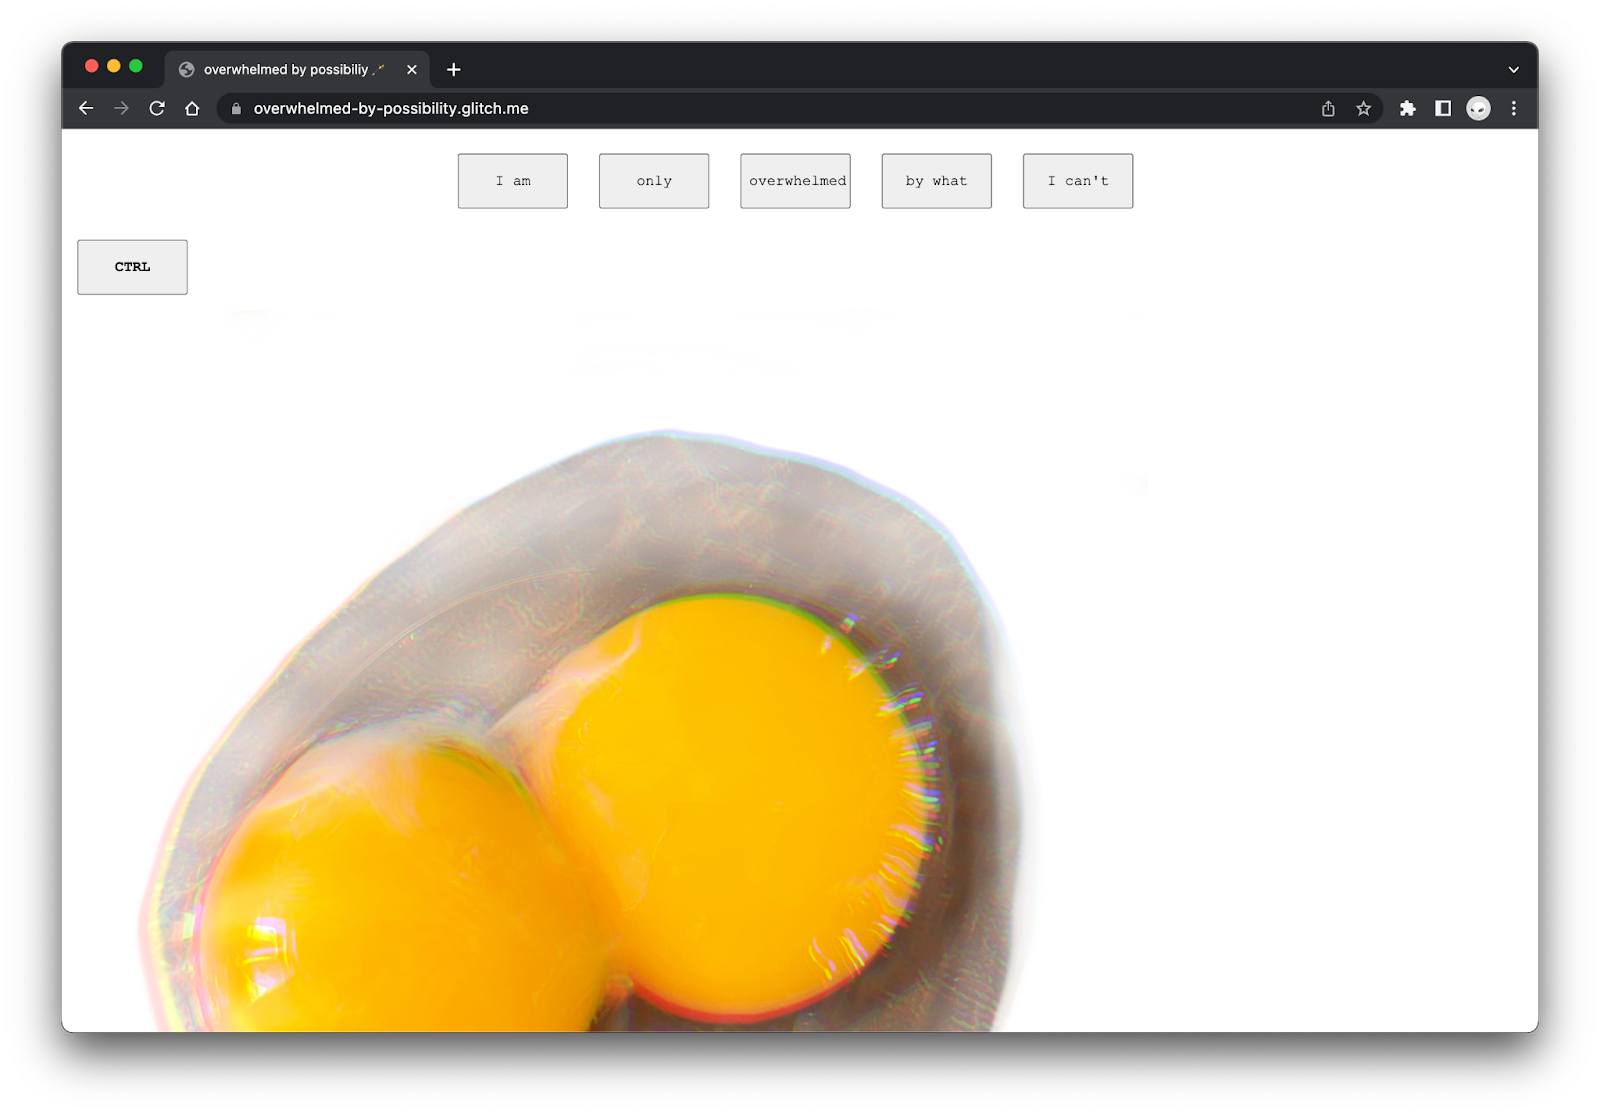Click the 'by what' button
1600x1114 pixels.
tap(937, 181)
